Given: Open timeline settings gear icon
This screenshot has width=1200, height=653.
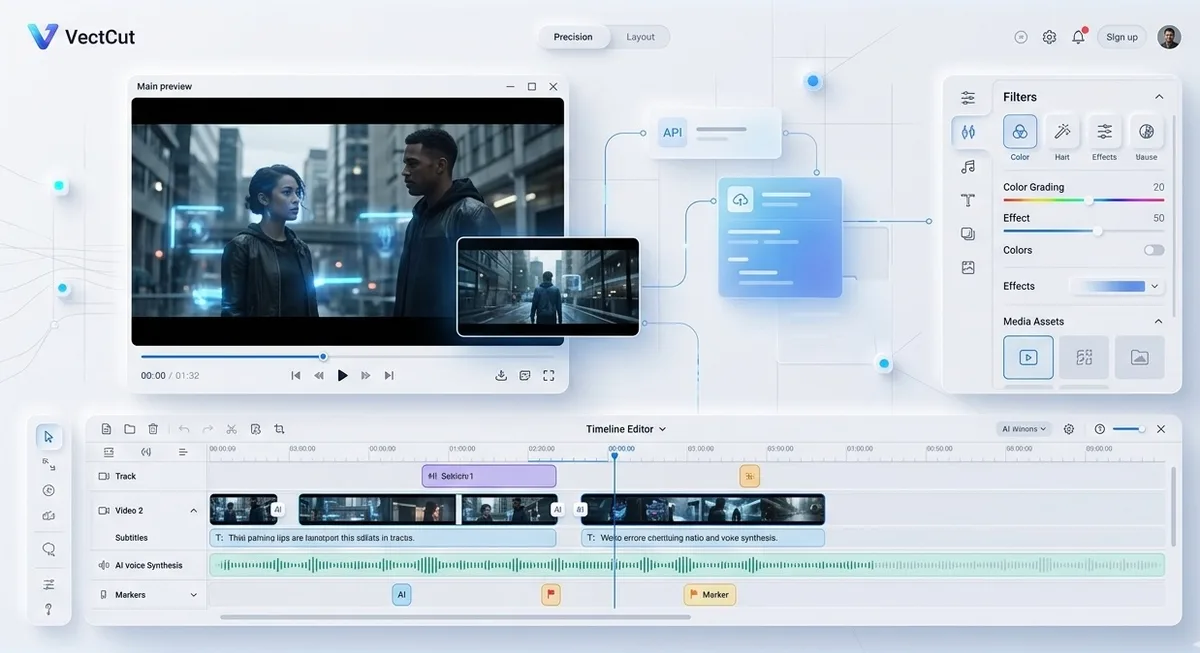Looking at the screenshot, I should [1069, 429].
